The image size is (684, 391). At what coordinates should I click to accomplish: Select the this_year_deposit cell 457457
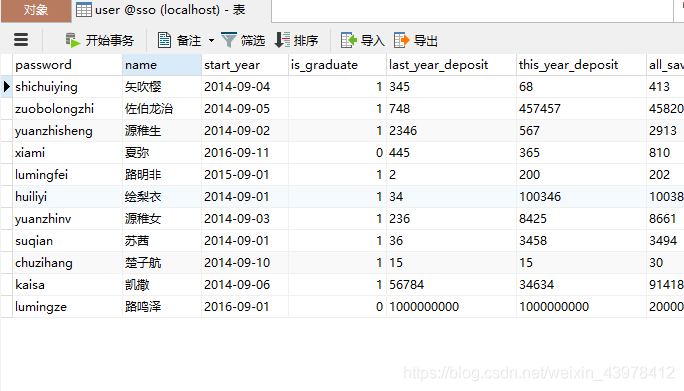(581, 109)
